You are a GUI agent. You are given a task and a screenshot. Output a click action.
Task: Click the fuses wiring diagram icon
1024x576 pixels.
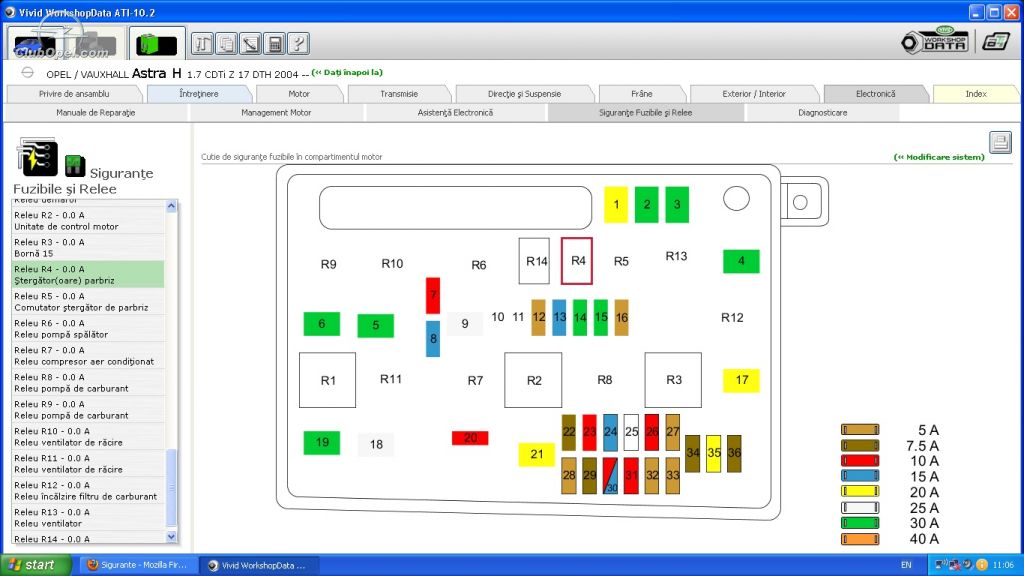pyautogui.click(x=37, y=157)
